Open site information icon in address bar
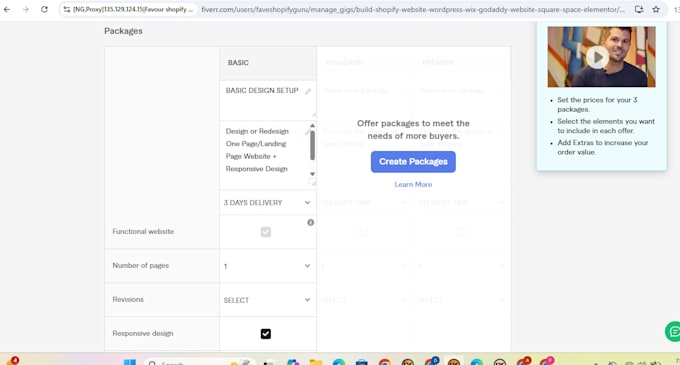 66,9
